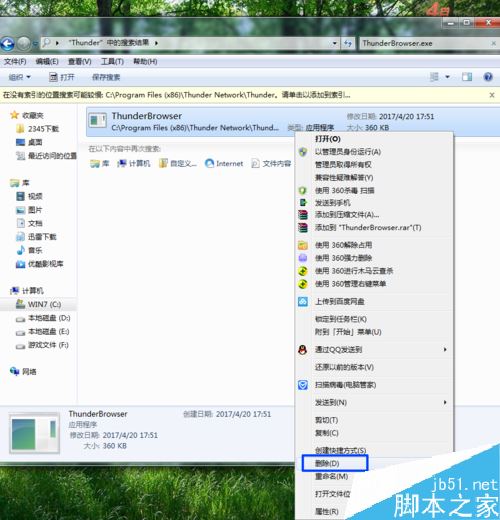500x520 pixels.
Task: Open the 2345下载 folder in favorites
Action: pyautogui.click(x=38, y=129)
